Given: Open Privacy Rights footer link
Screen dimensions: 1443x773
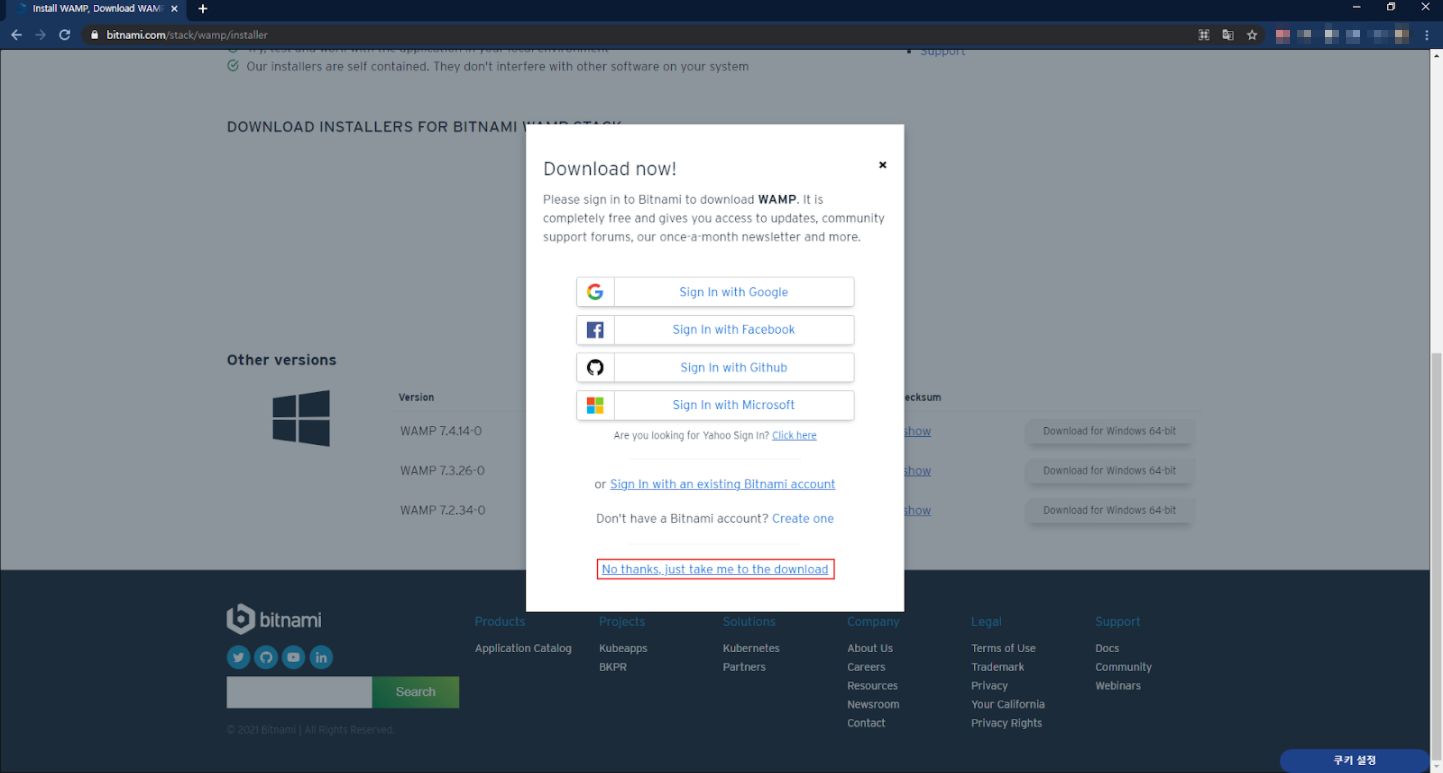Looking at the screenshot, I should (1006, 723).
